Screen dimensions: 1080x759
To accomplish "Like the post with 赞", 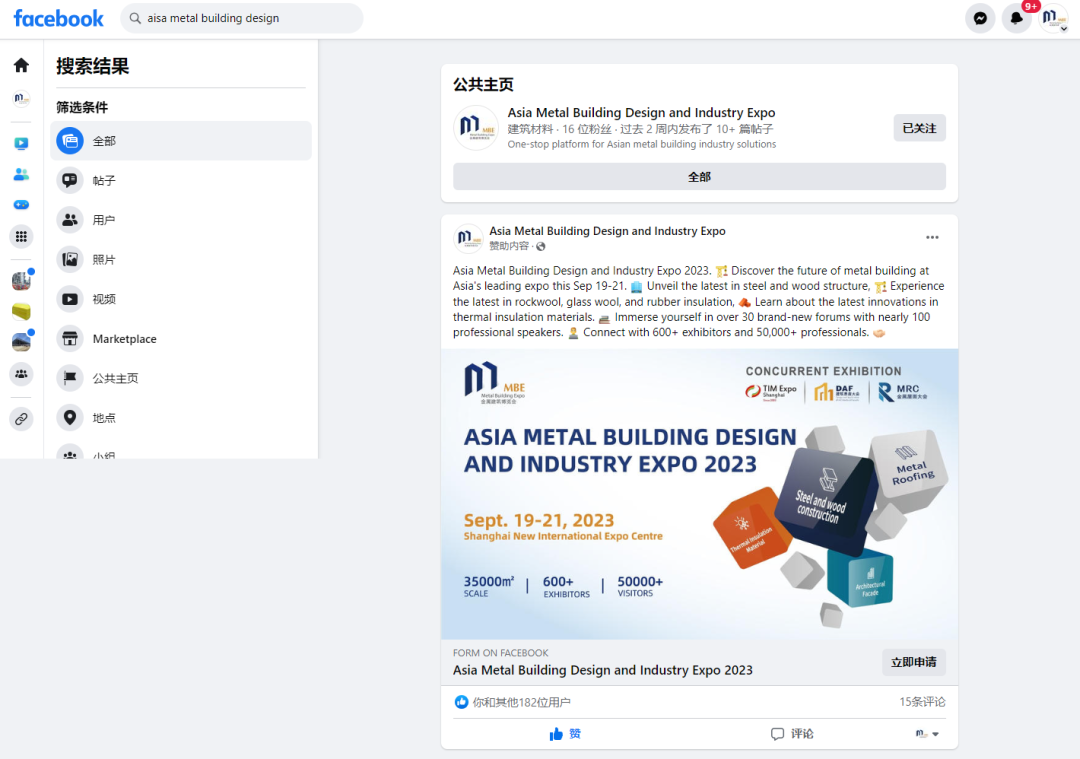I will pyautogui.click(x=565, y=734).
